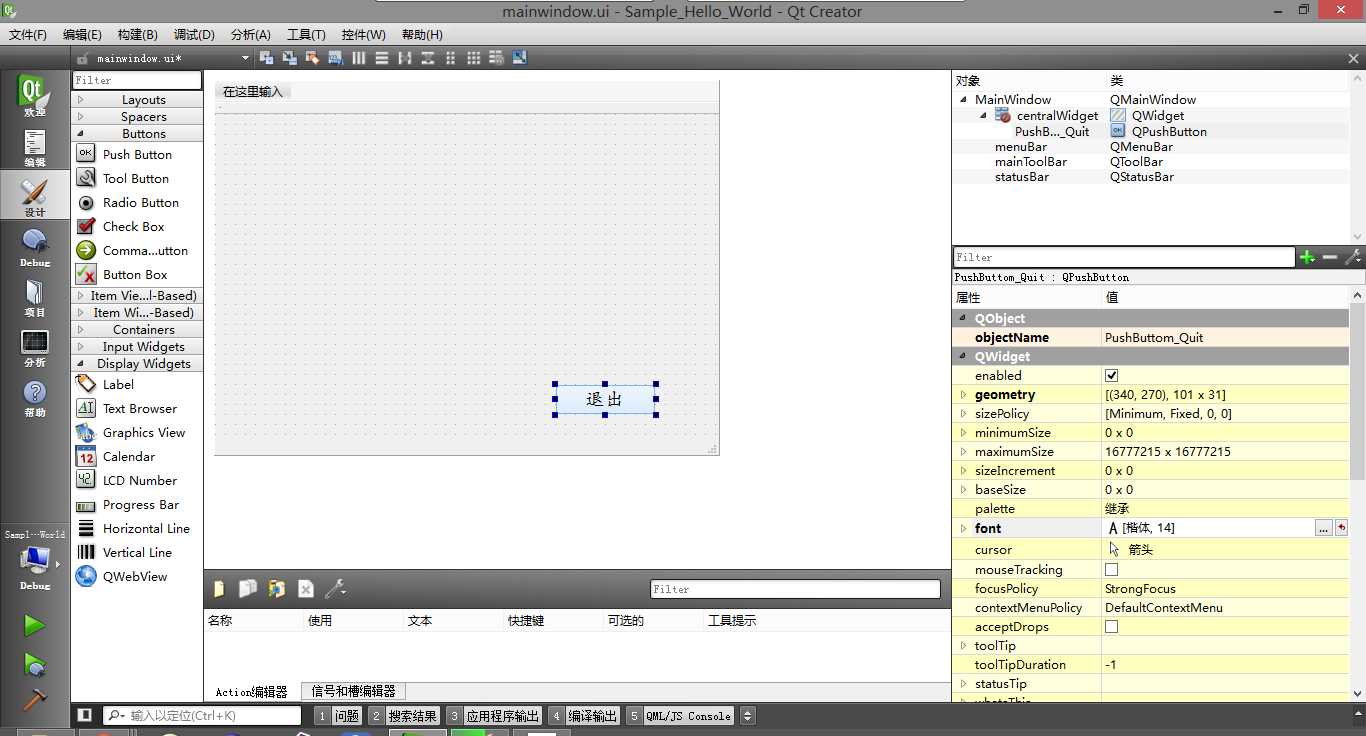
Task: Apply form layout icon in toolbar
Action: (450, 58)
